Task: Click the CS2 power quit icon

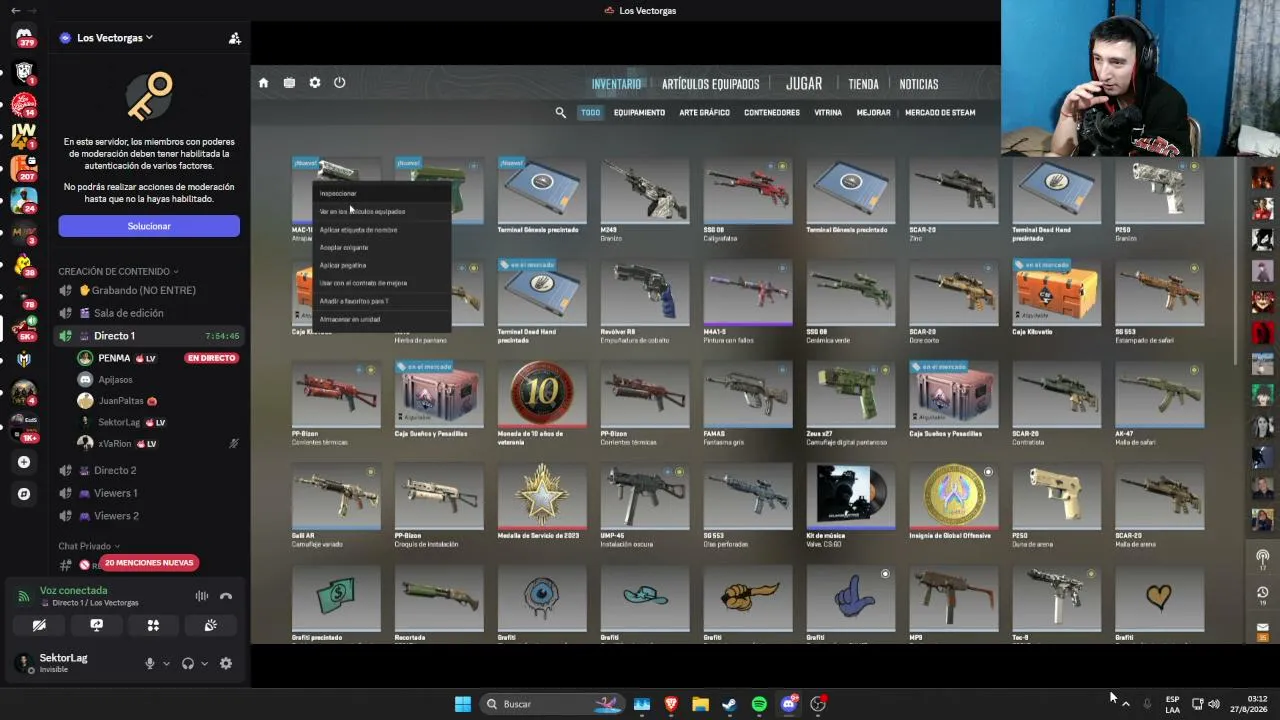Action: pos(340,83)
